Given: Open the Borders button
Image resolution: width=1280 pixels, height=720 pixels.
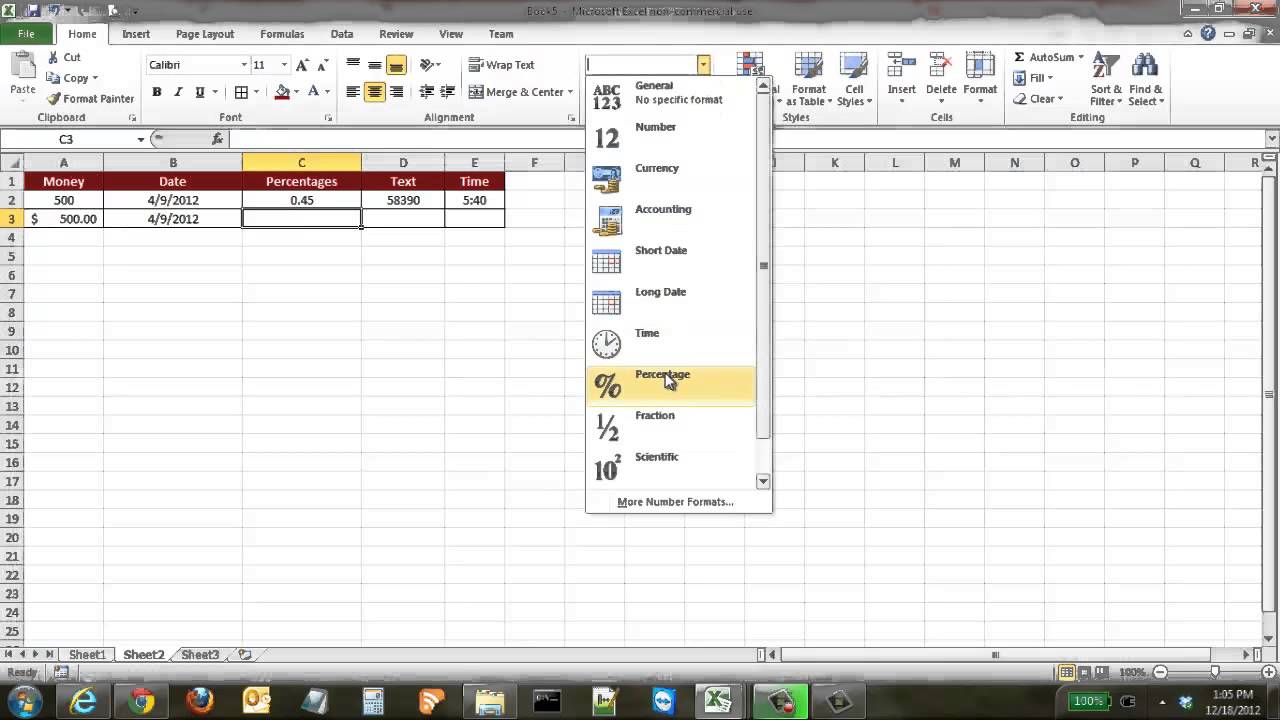Looking at the screenshot, I should (x=241, y=92).
